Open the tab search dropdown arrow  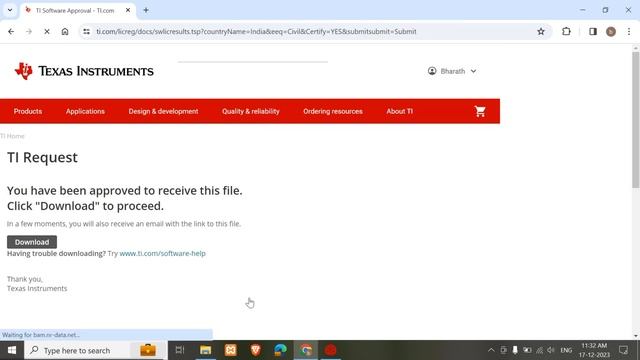10,10
